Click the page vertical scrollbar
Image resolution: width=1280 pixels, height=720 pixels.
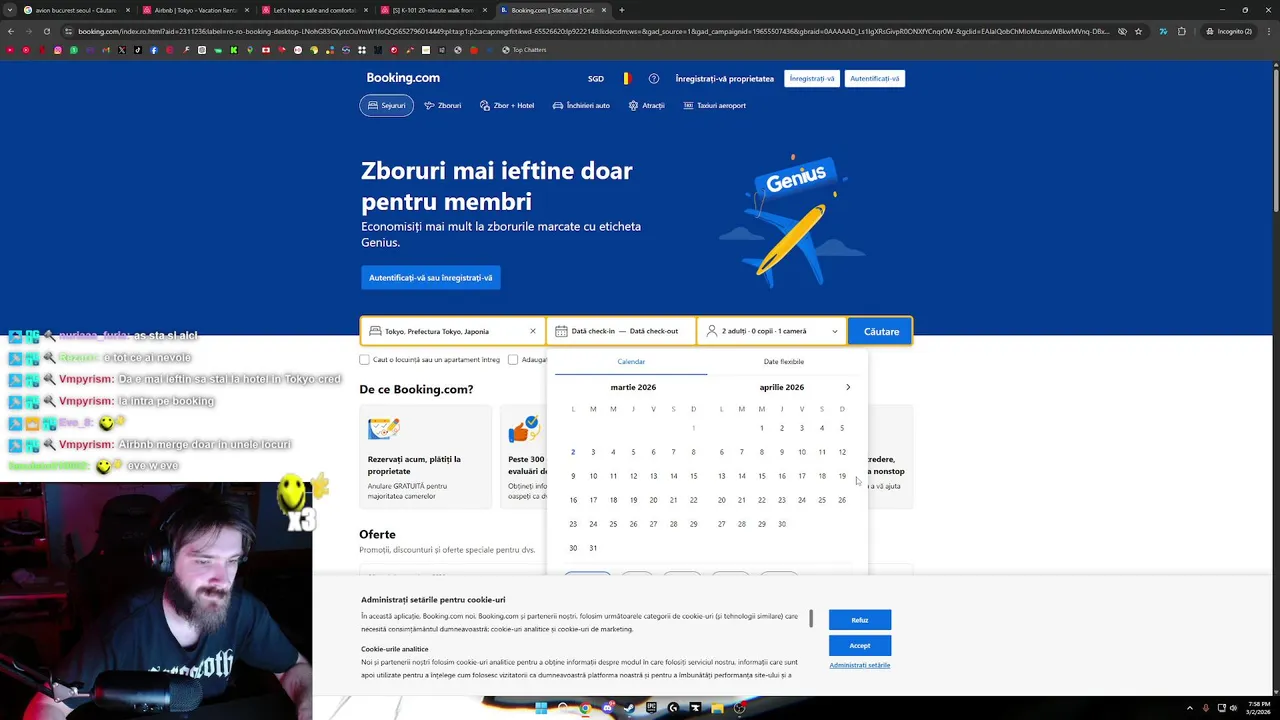pos(1276,140)
